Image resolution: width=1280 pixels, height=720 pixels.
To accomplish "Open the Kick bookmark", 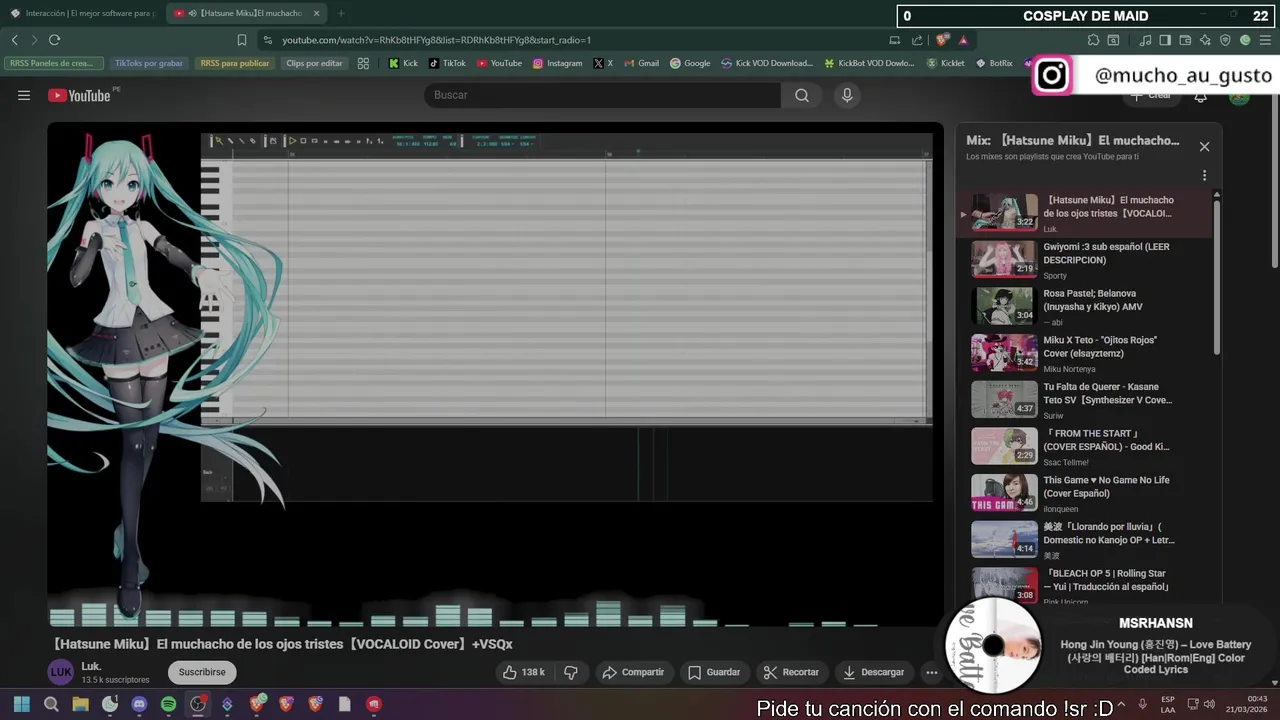I will [x=403, y=63].
